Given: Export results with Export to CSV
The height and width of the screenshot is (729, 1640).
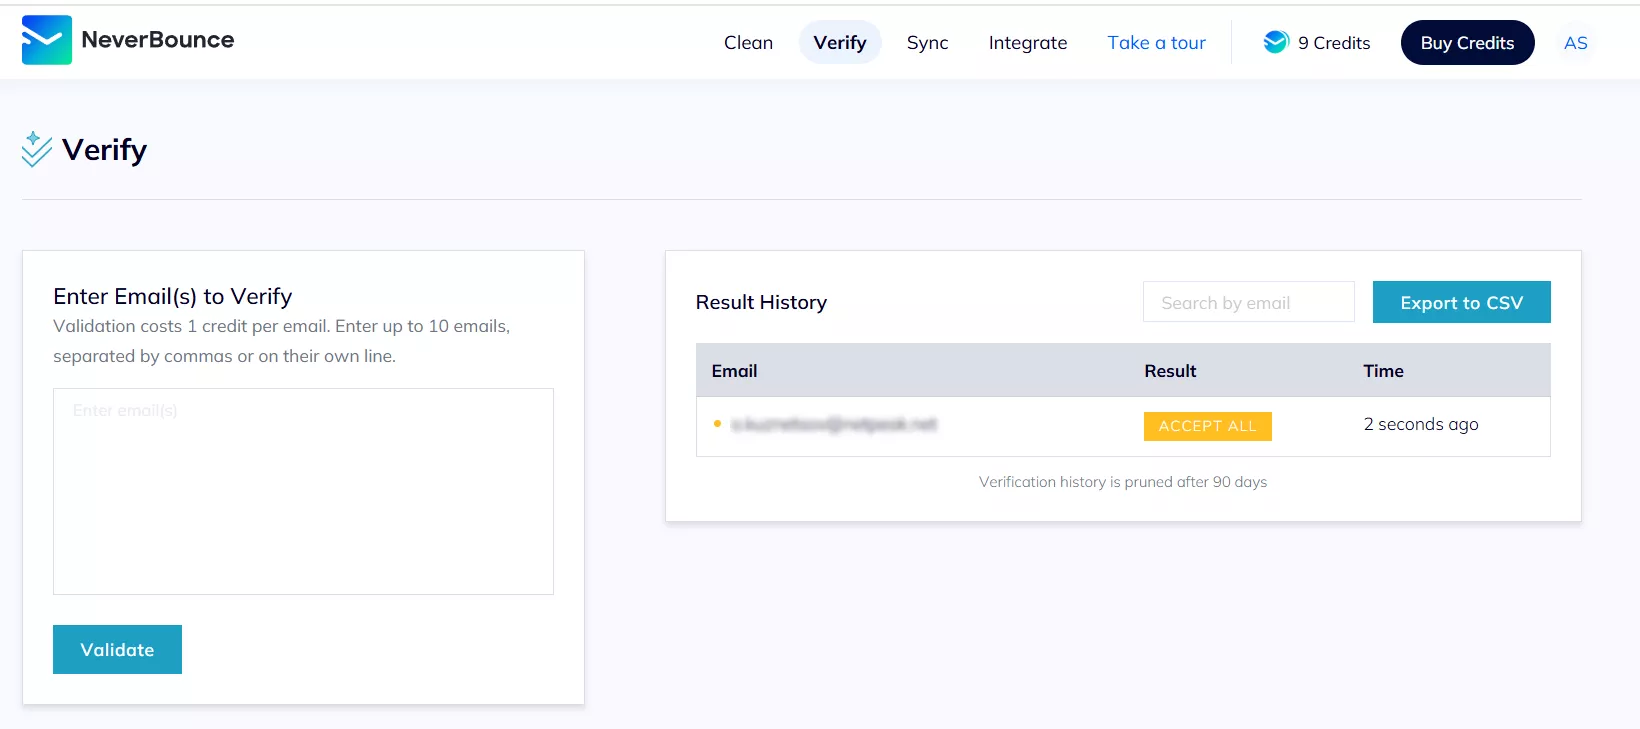Looking at the screenshot, I should click(1461, 302).
